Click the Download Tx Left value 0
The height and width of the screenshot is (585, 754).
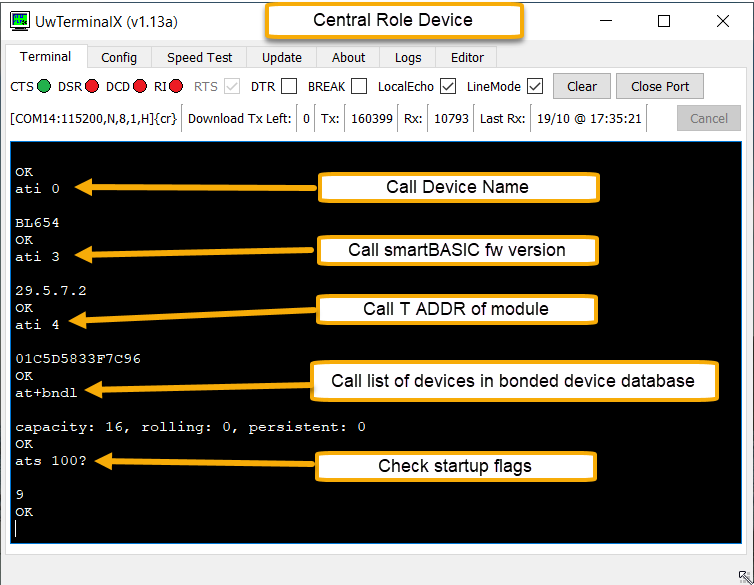pyautogui.click(x=306, y=119)
